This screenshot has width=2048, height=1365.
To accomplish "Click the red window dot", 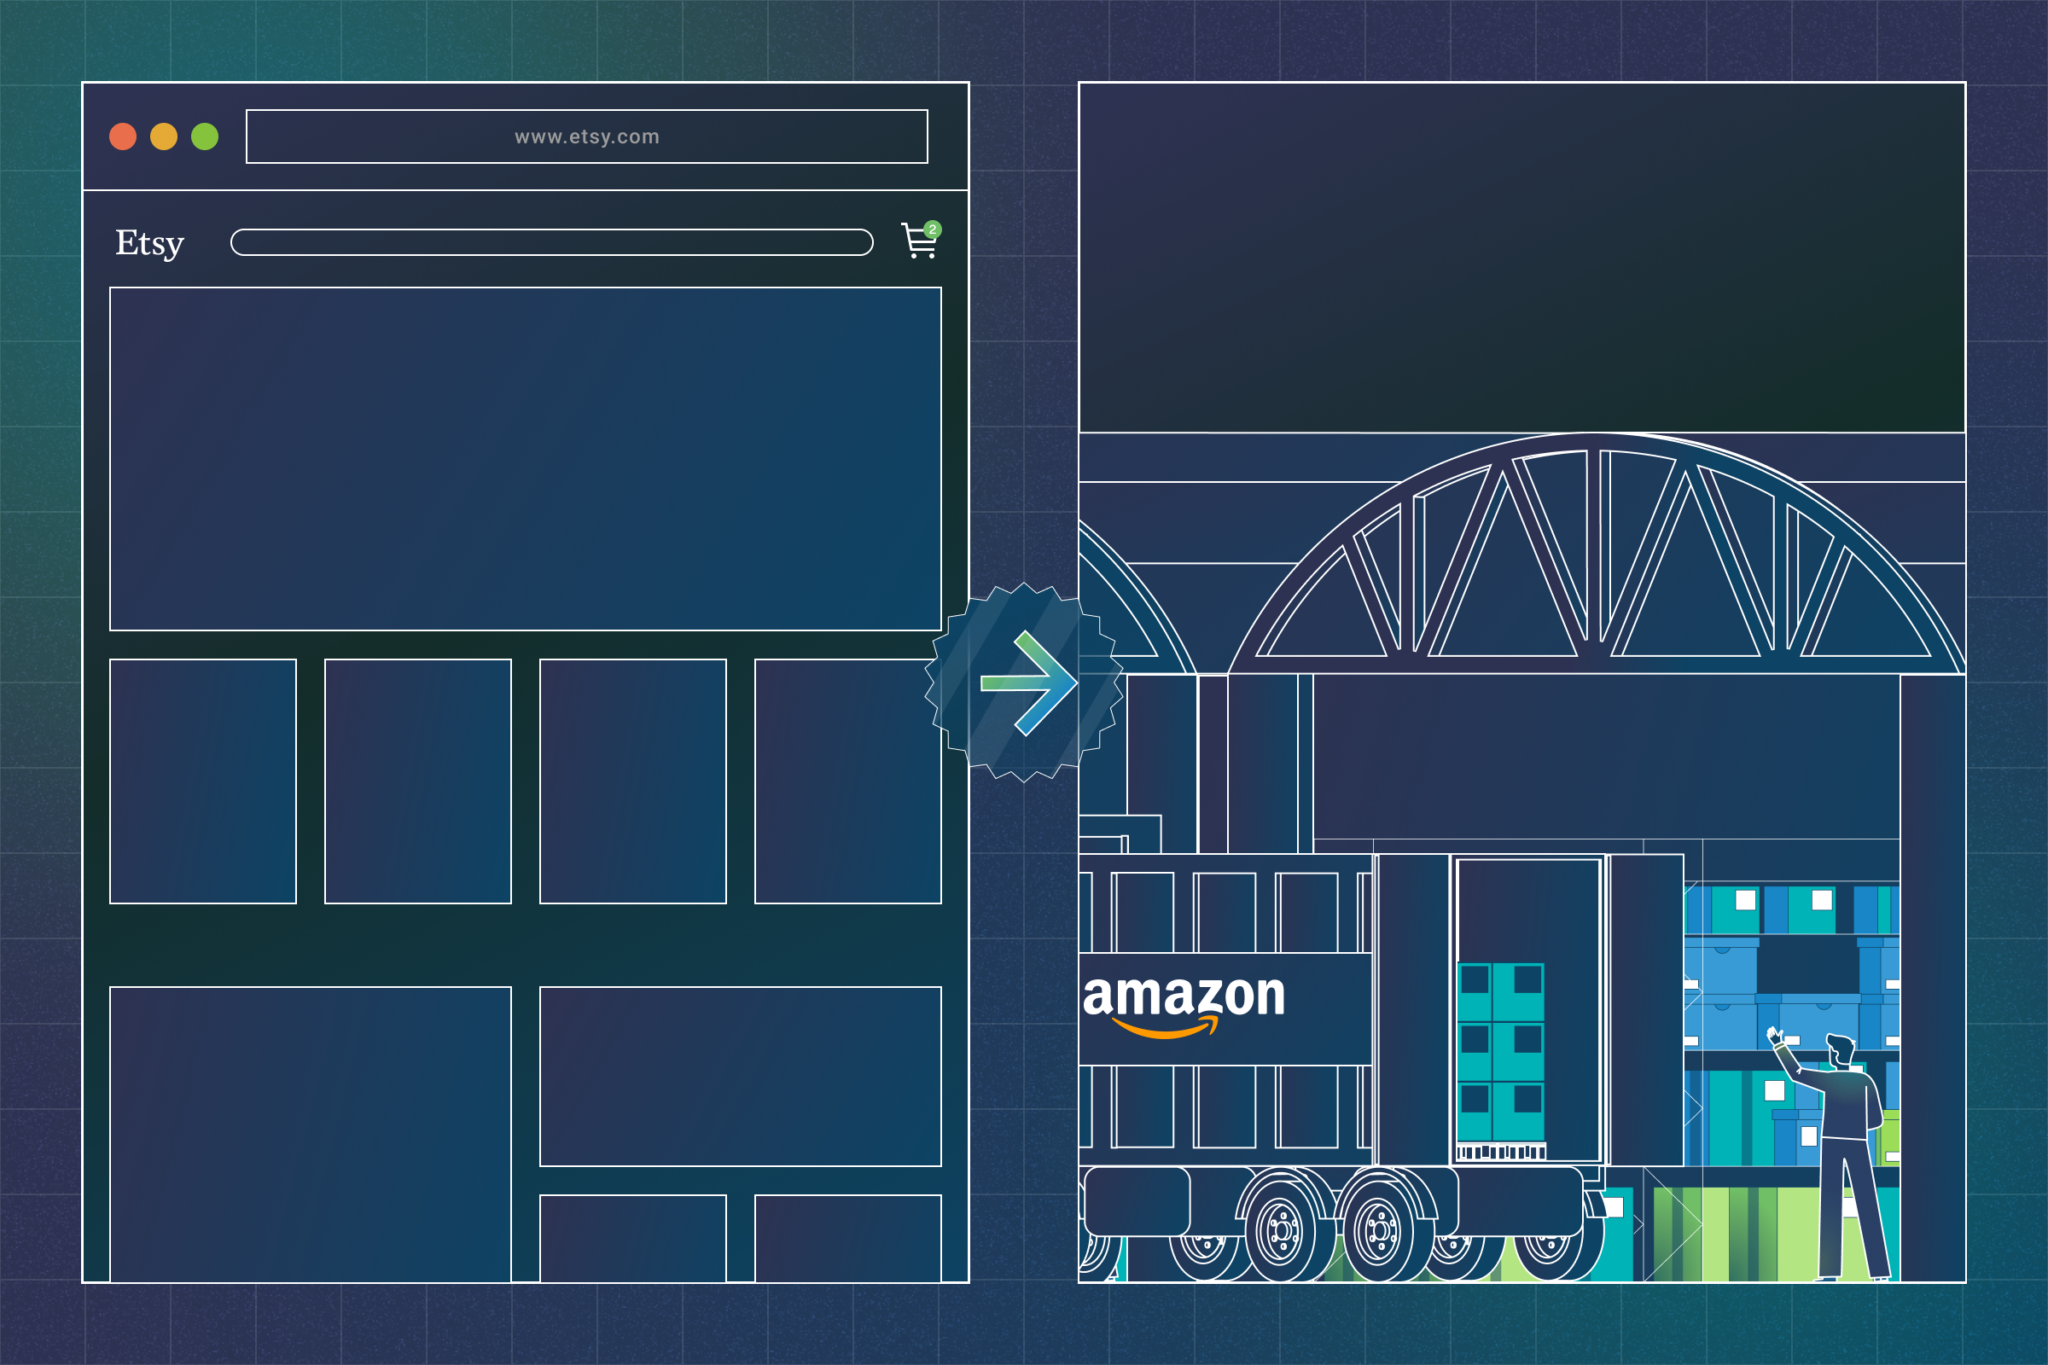I will (x=123, y=136).
